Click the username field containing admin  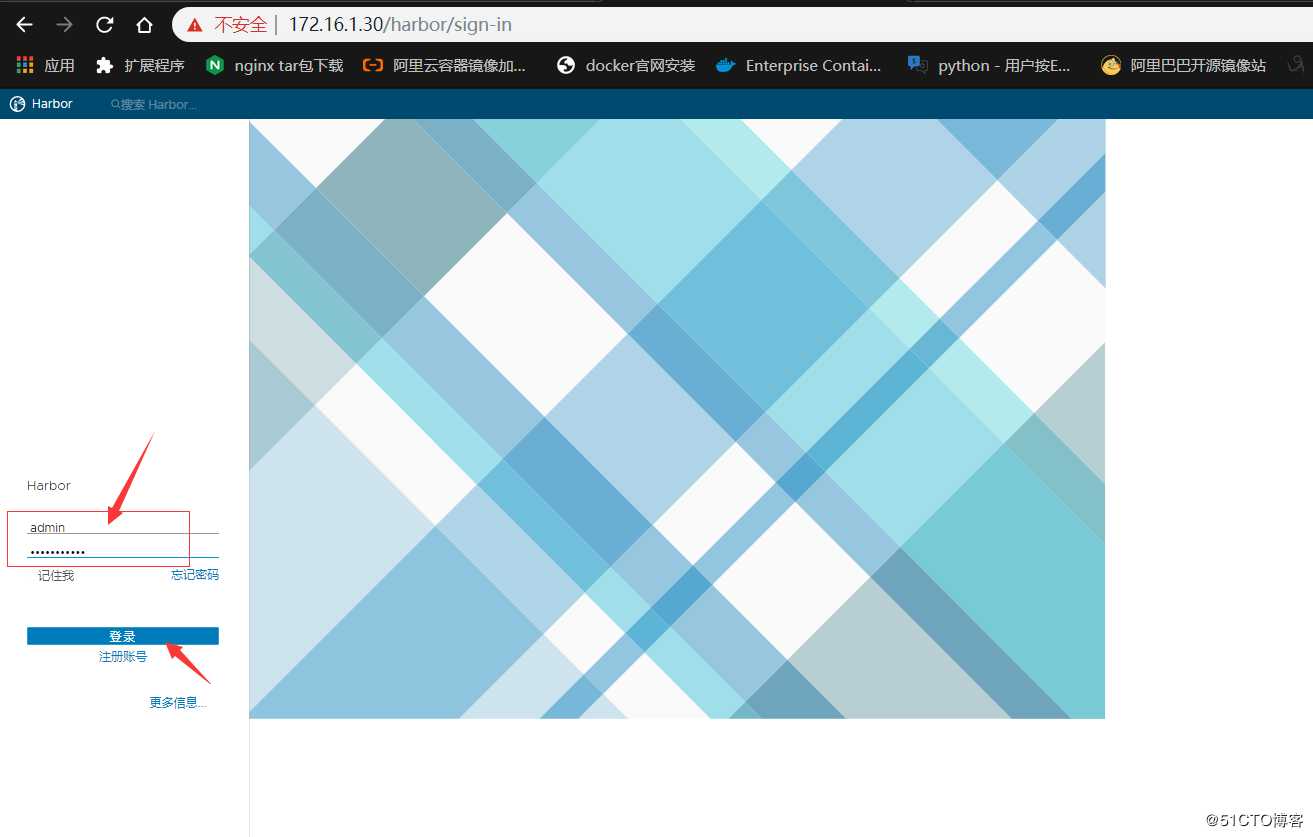[123, 527]
